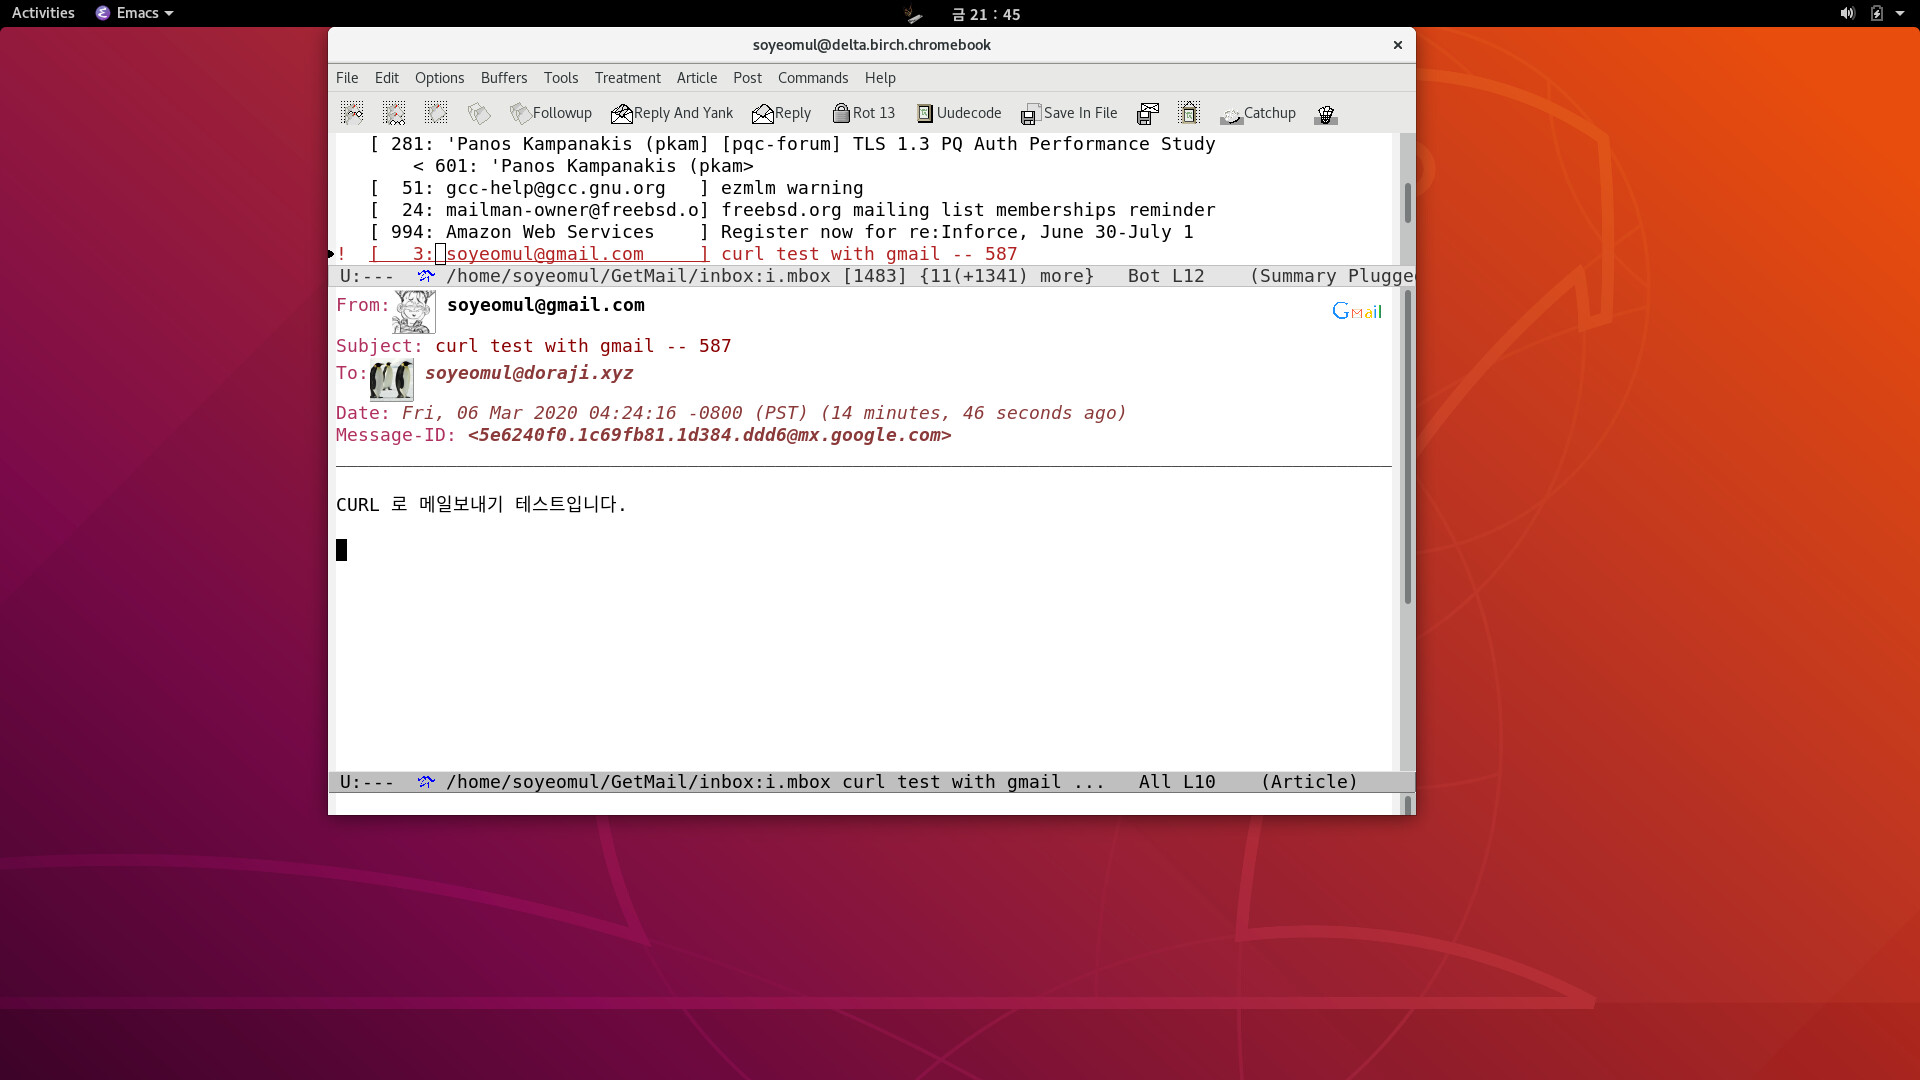1920x1080 pixels.
Task: Click the (Article) mode indicator
Action: 1309,782
